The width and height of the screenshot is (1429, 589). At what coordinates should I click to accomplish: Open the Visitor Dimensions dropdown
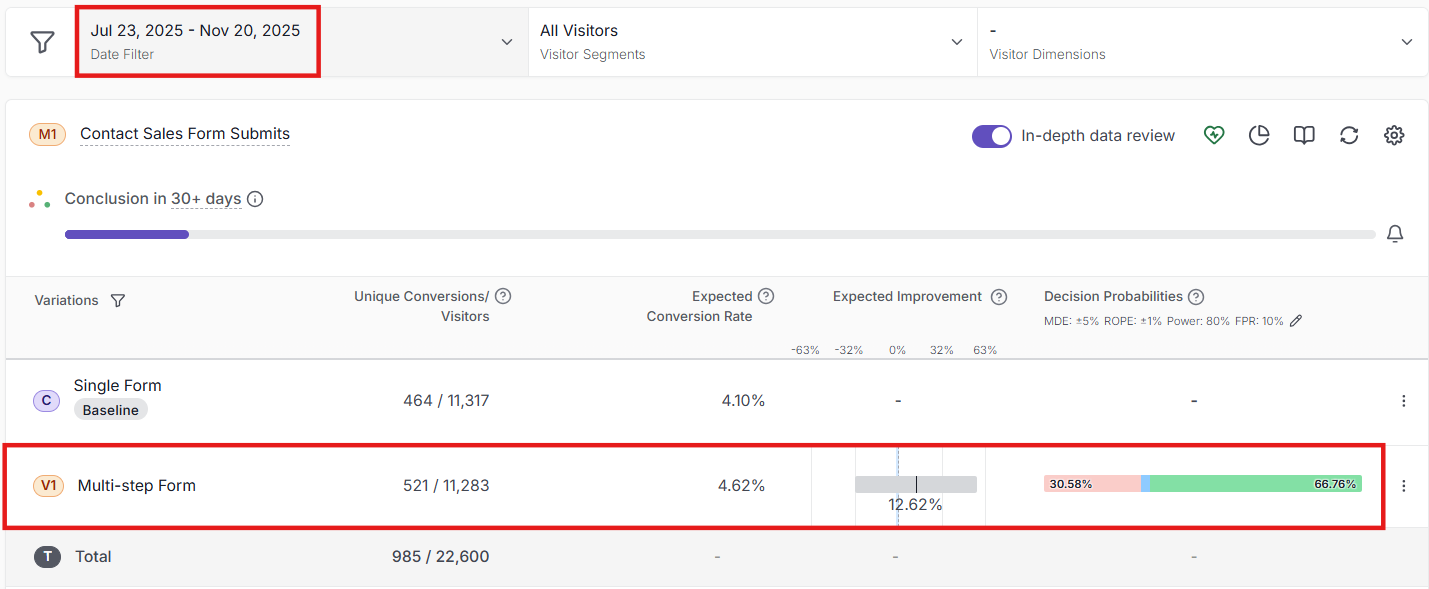coord(1202,42)
